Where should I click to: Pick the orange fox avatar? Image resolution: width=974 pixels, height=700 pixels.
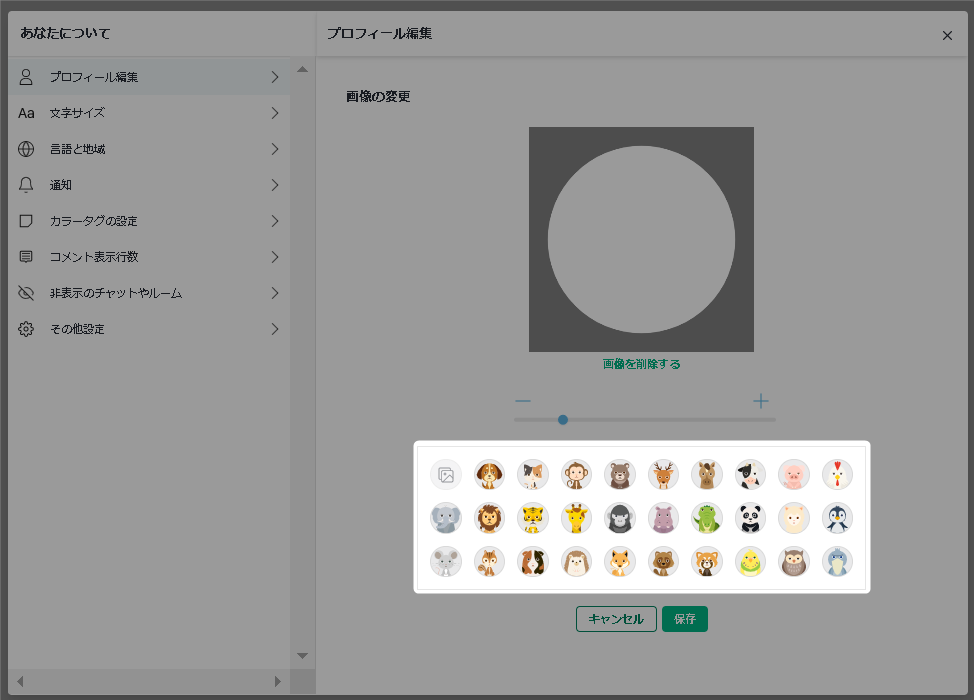[x=620, y=562]
